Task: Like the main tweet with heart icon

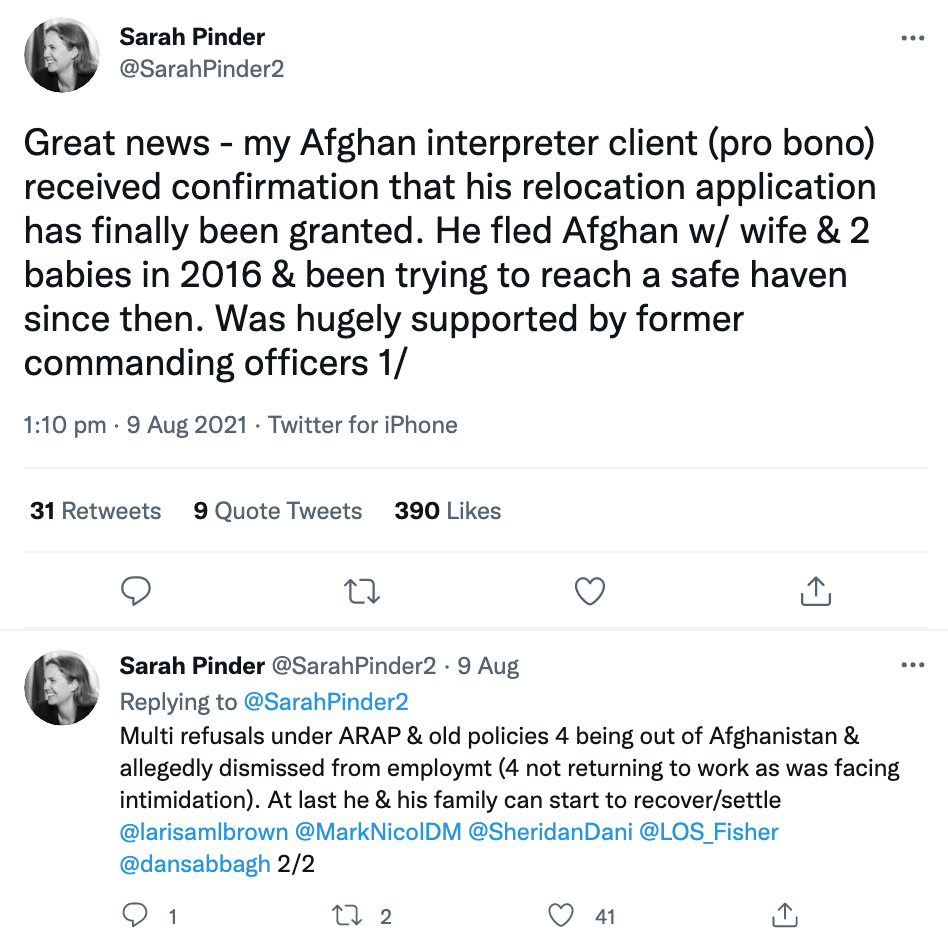Action: coord(589,591)
